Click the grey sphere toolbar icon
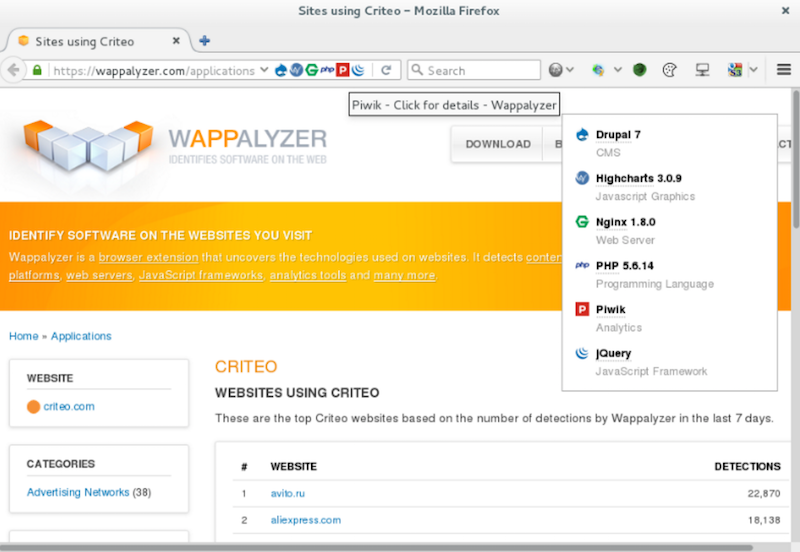 556,70
